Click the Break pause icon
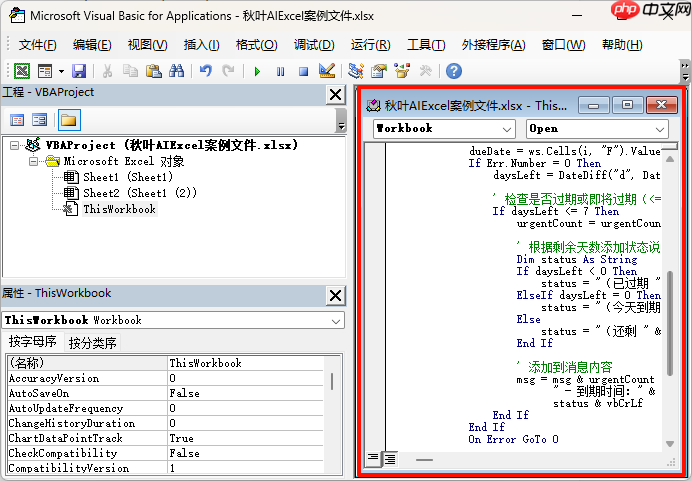The width and height of the screenshot is (692, 481). click(280, 71)
